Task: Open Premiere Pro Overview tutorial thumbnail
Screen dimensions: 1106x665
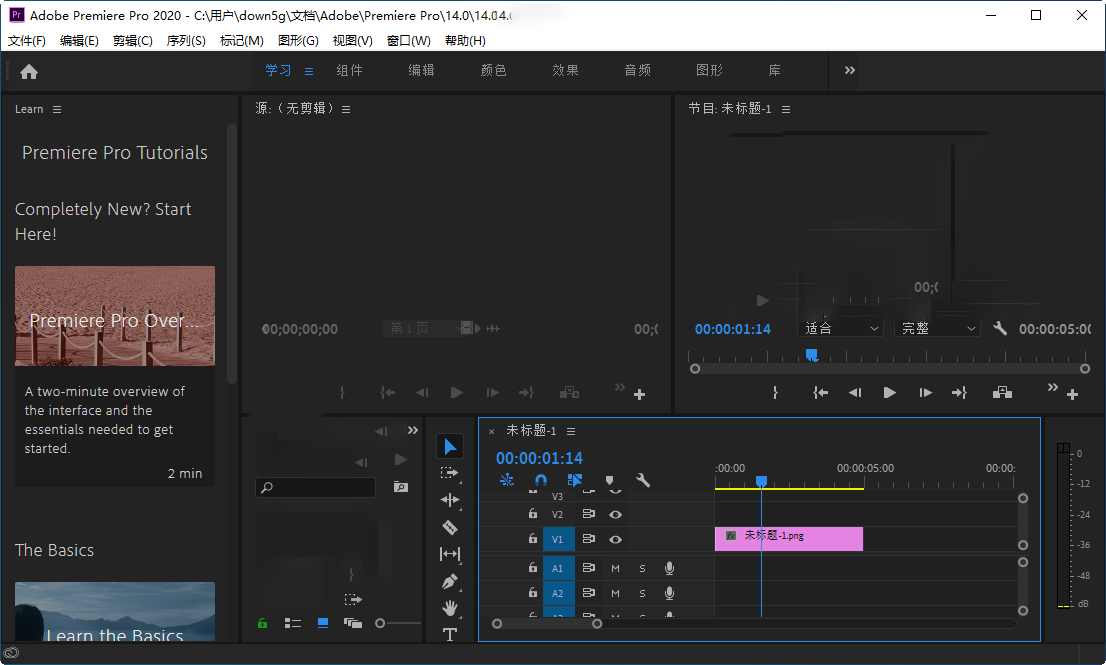Action: coord(115,316)
